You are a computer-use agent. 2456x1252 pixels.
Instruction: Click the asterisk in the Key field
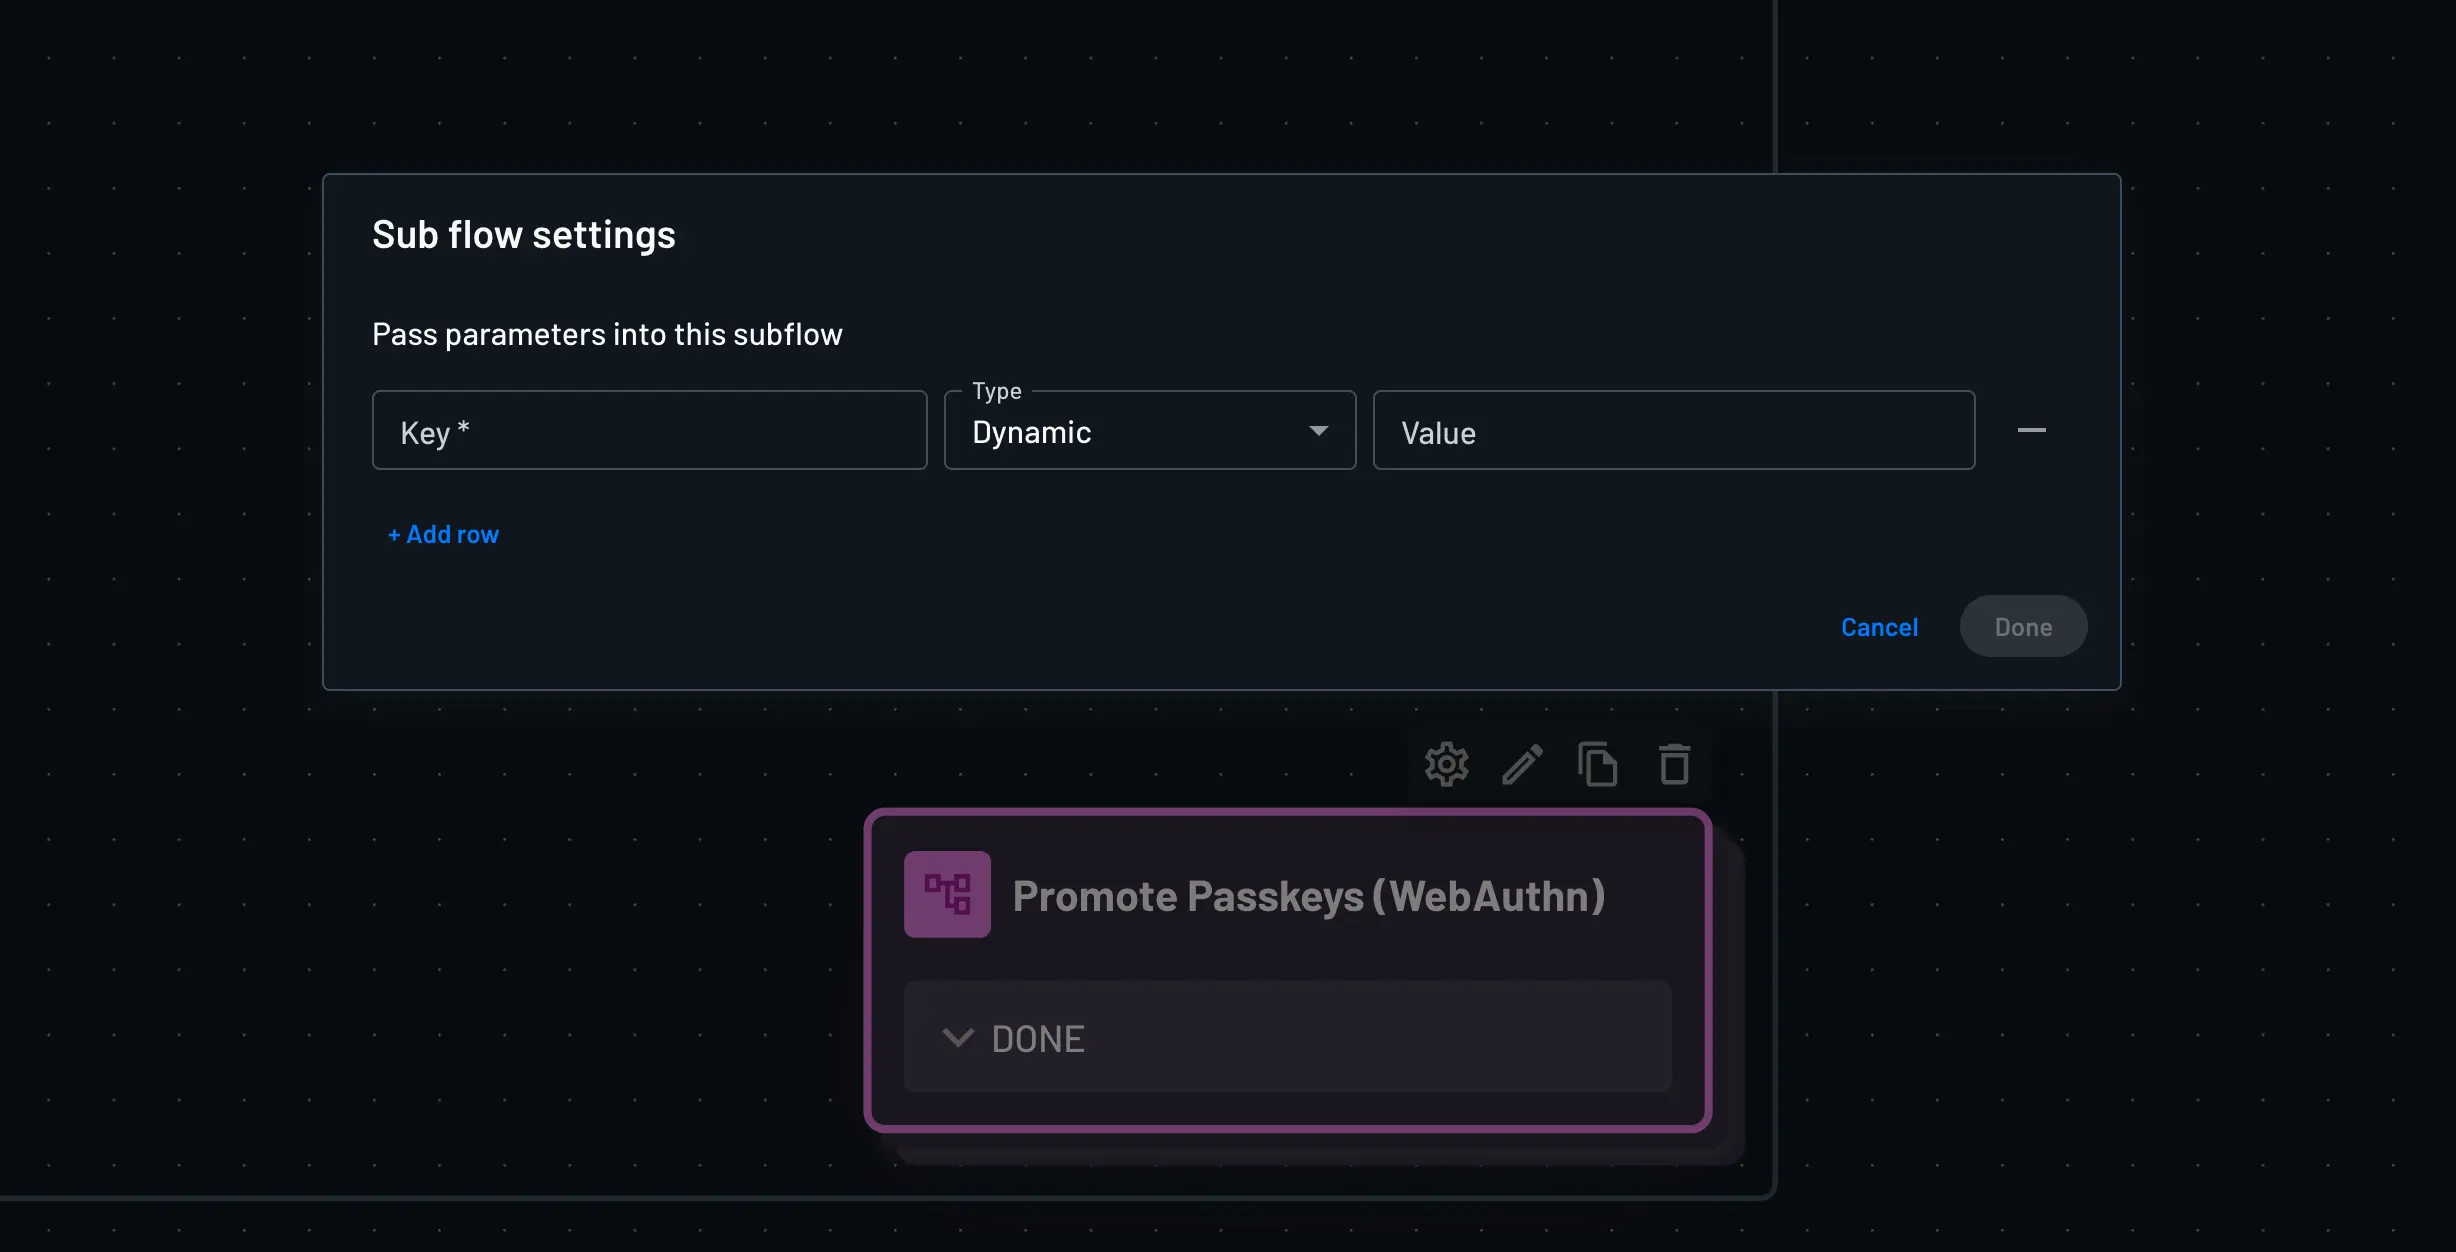pos(463,428)
